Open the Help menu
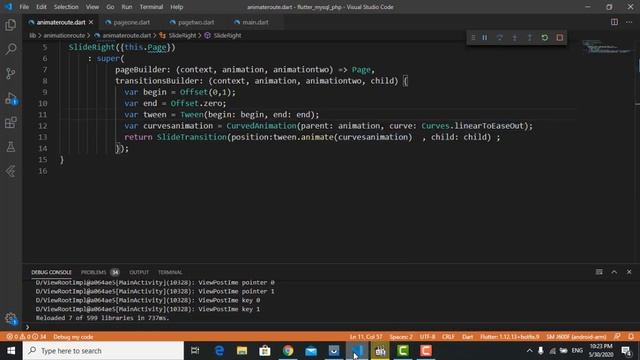Screen dimensions: 640x360 pyautogui.click(x=177, y=7)
